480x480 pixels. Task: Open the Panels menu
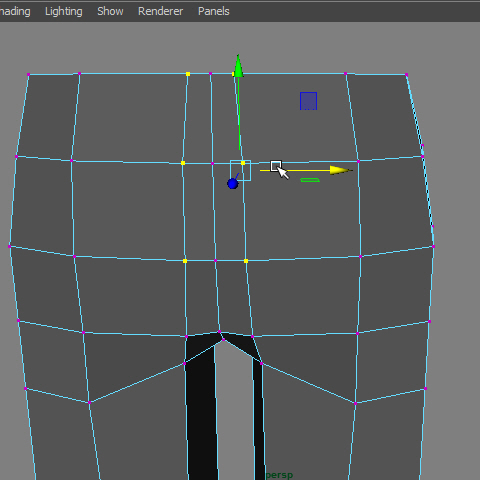pos(214,11)
